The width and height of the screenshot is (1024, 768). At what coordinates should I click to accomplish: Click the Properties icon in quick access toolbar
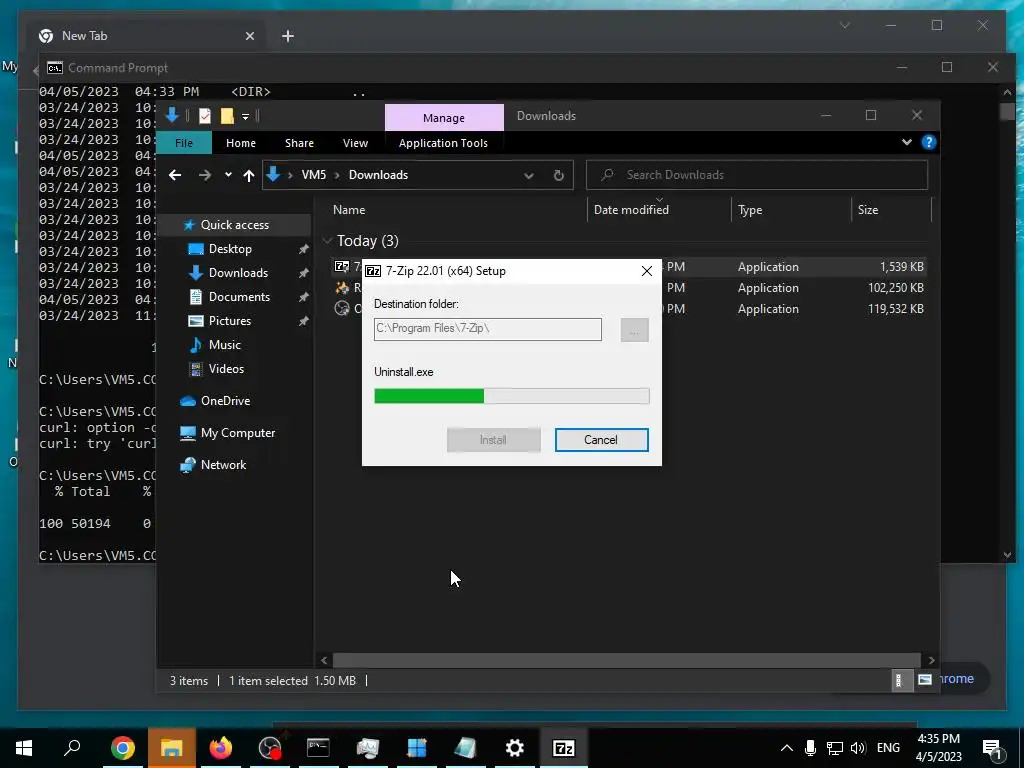(205, 116)
